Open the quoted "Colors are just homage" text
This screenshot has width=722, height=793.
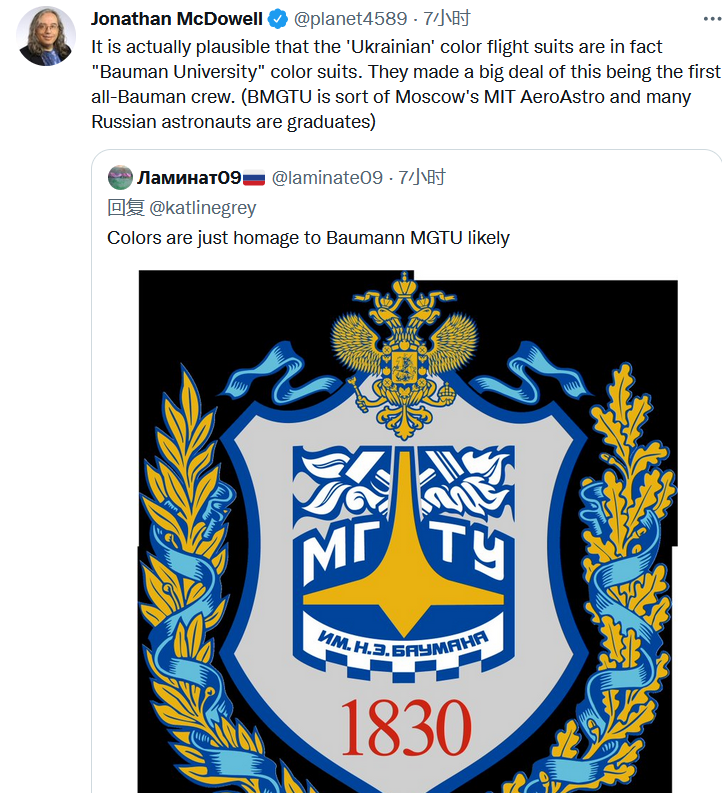tap(308, 238)
